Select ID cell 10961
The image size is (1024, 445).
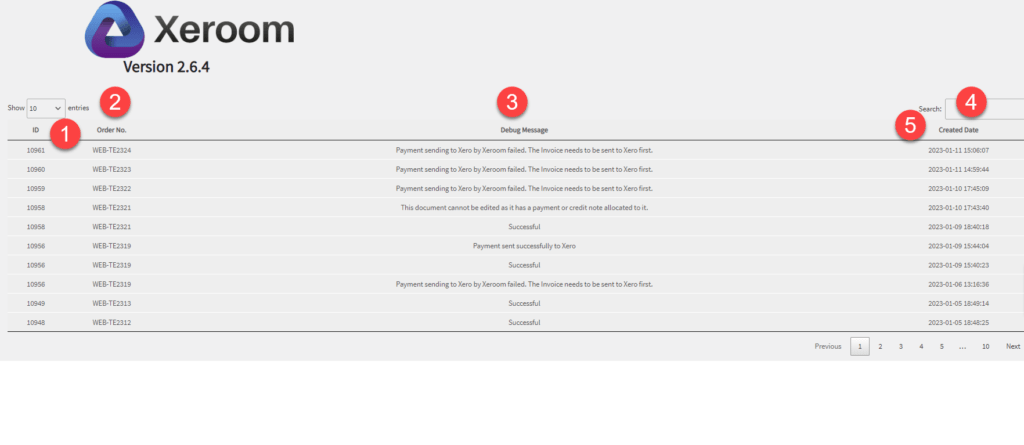point(36,150)
